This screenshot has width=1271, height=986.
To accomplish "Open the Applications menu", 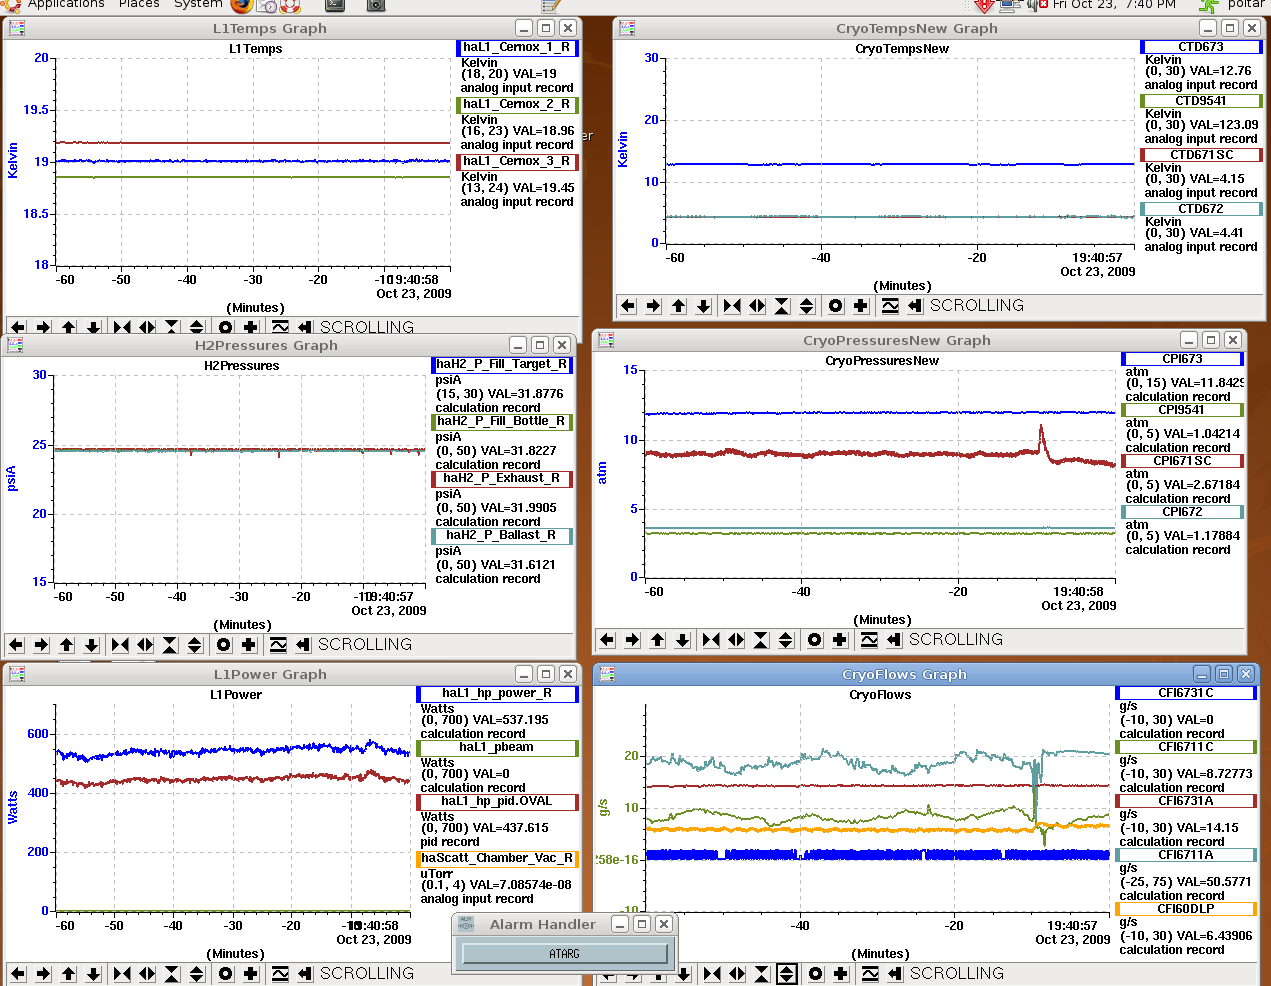I will pos(66,5).
